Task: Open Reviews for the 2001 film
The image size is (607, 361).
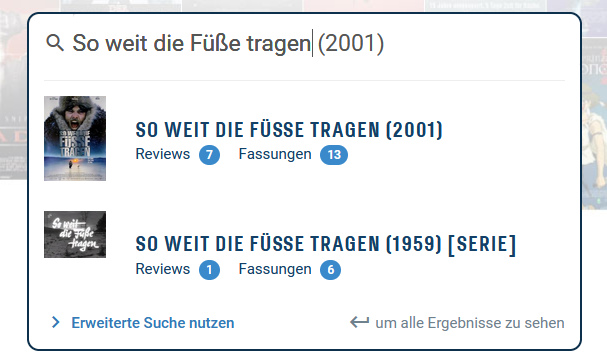Action: pos(163,154)
